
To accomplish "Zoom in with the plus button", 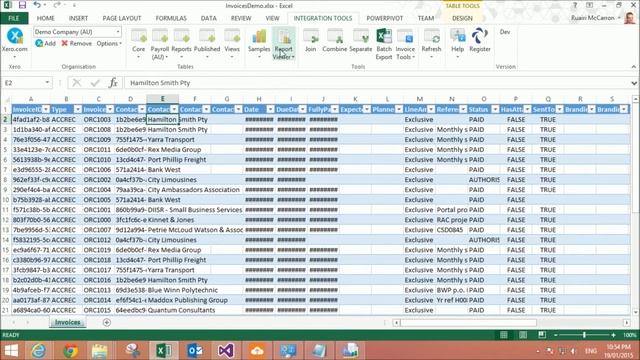I will (x=613, y=335).
